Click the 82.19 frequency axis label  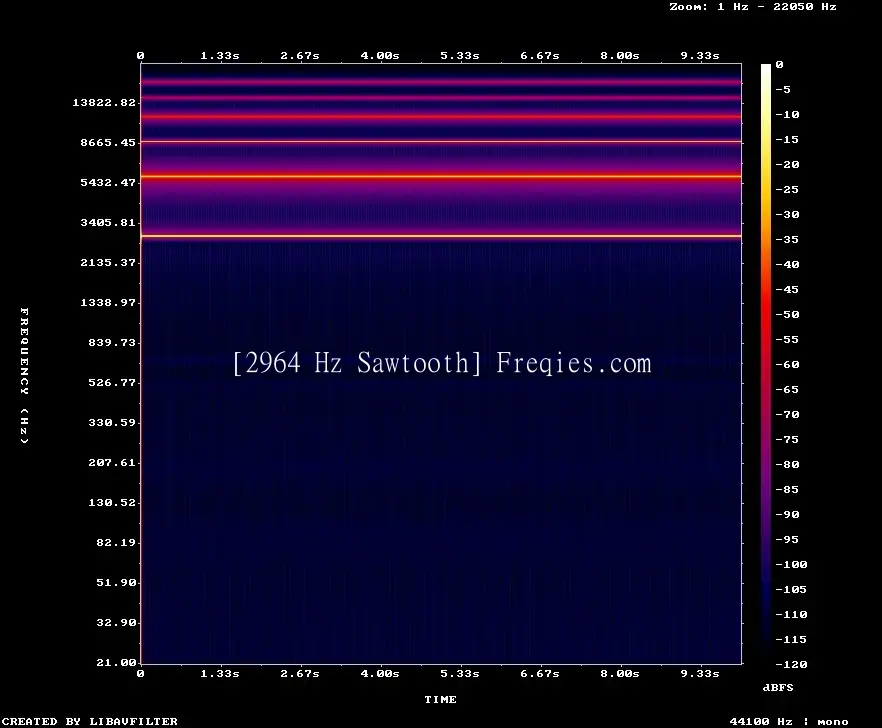point(116,542)
